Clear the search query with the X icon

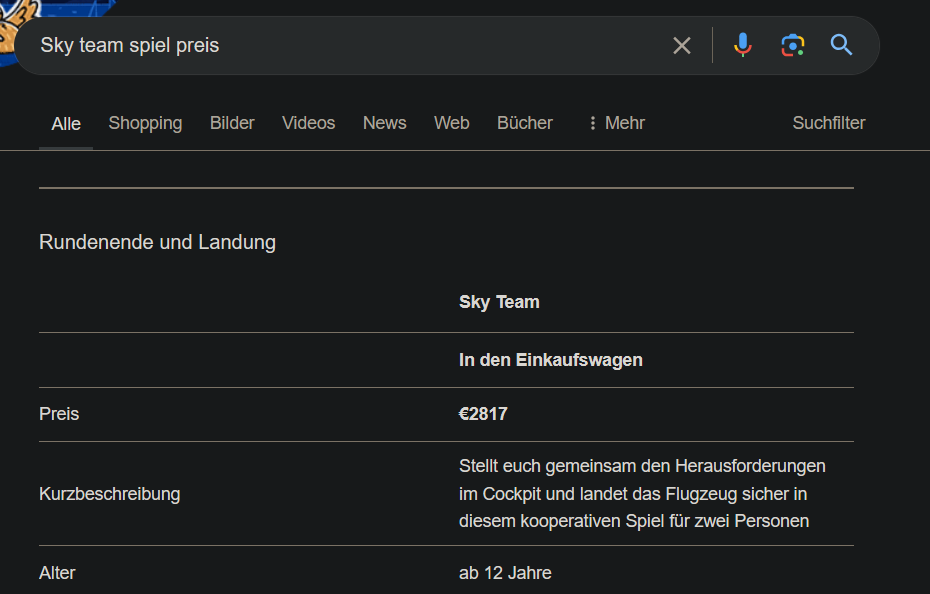tap(681, 45)
